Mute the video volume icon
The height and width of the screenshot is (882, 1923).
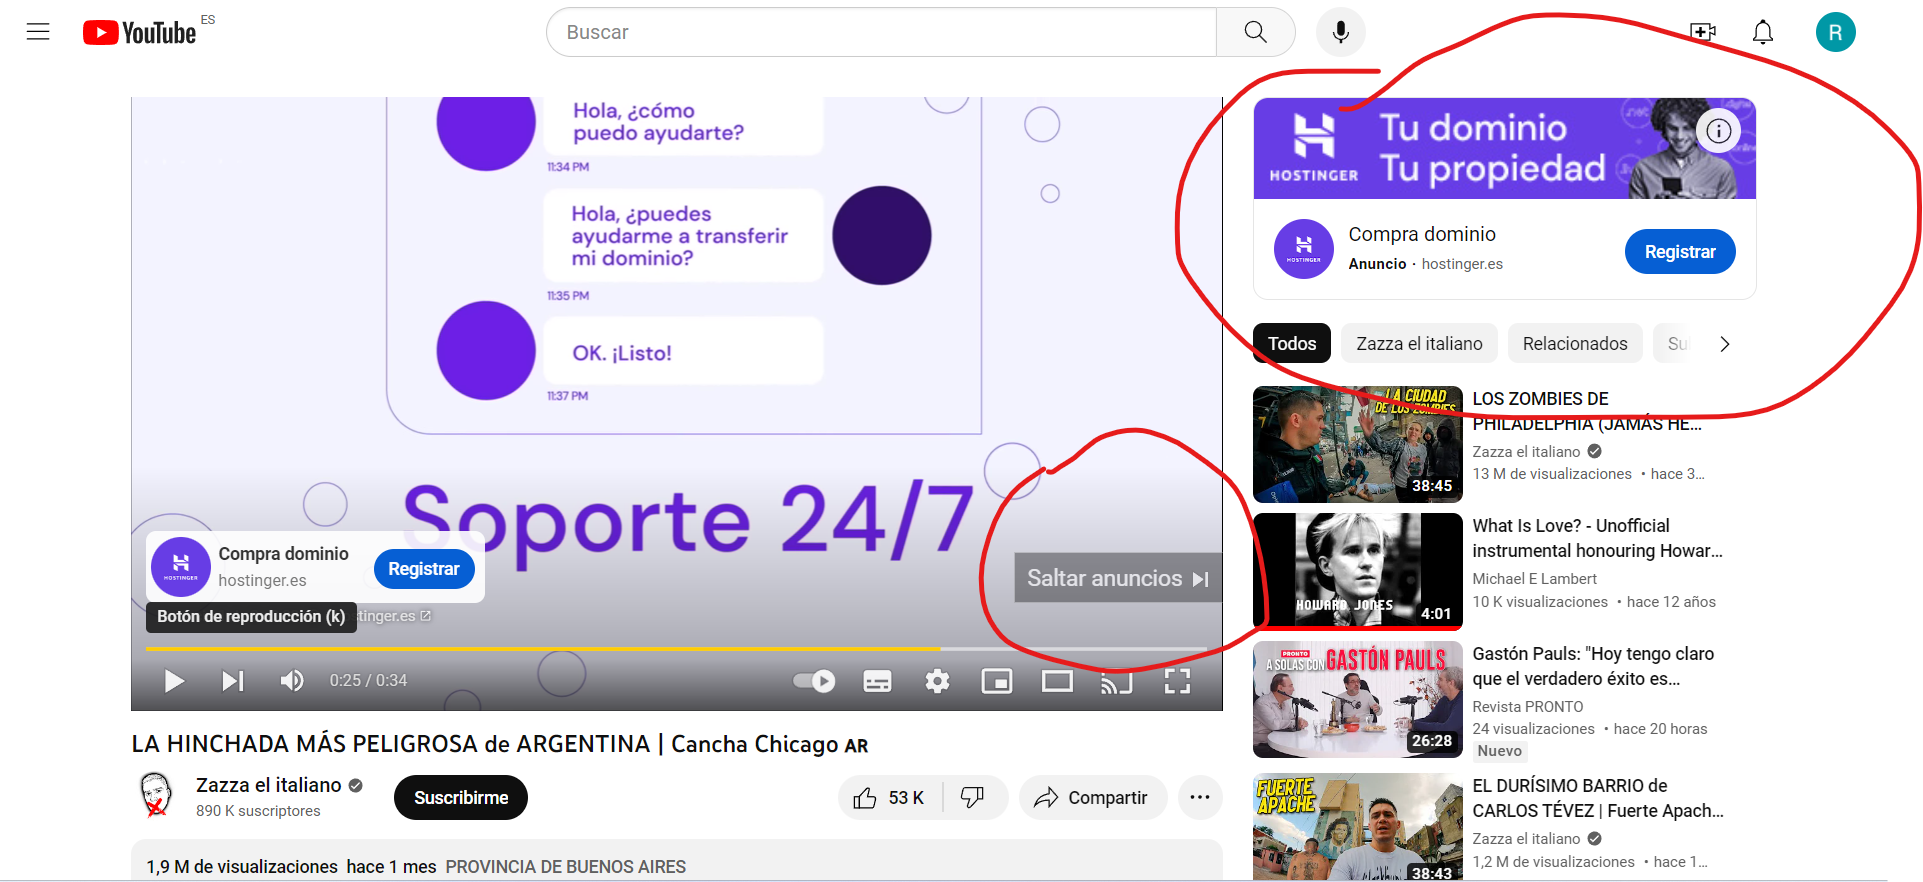292,681
